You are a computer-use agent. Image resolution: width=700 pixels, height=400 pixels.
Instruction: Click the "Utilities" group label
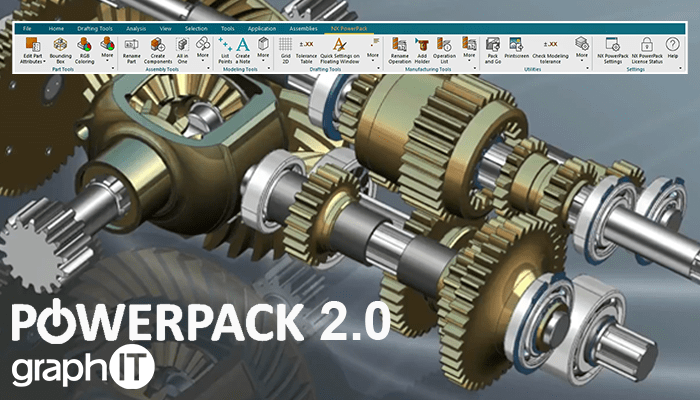532,69
